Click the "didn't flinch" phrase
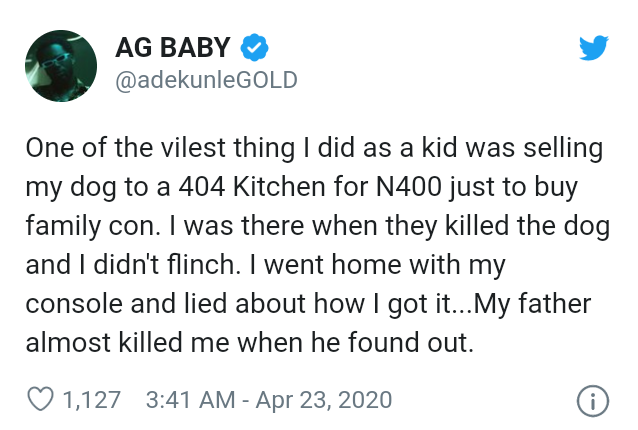This screenshot has height=430, width=638. [x=164, y=265]
